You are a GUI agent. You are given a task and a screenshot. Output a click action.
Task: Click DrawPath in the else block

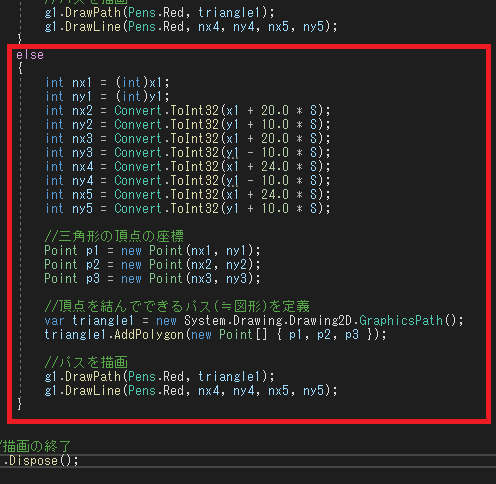[93, 377]
